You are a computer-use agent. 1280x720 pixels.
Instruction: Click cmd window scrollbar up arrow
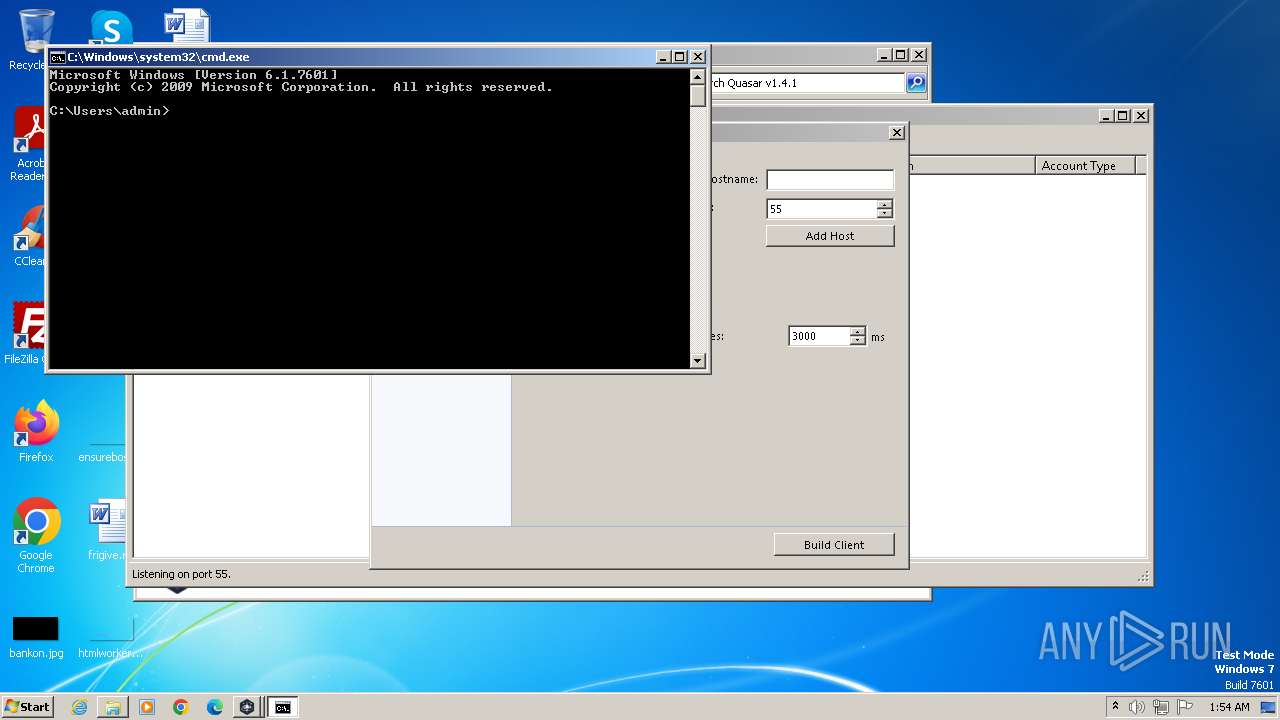click(698, 76)
